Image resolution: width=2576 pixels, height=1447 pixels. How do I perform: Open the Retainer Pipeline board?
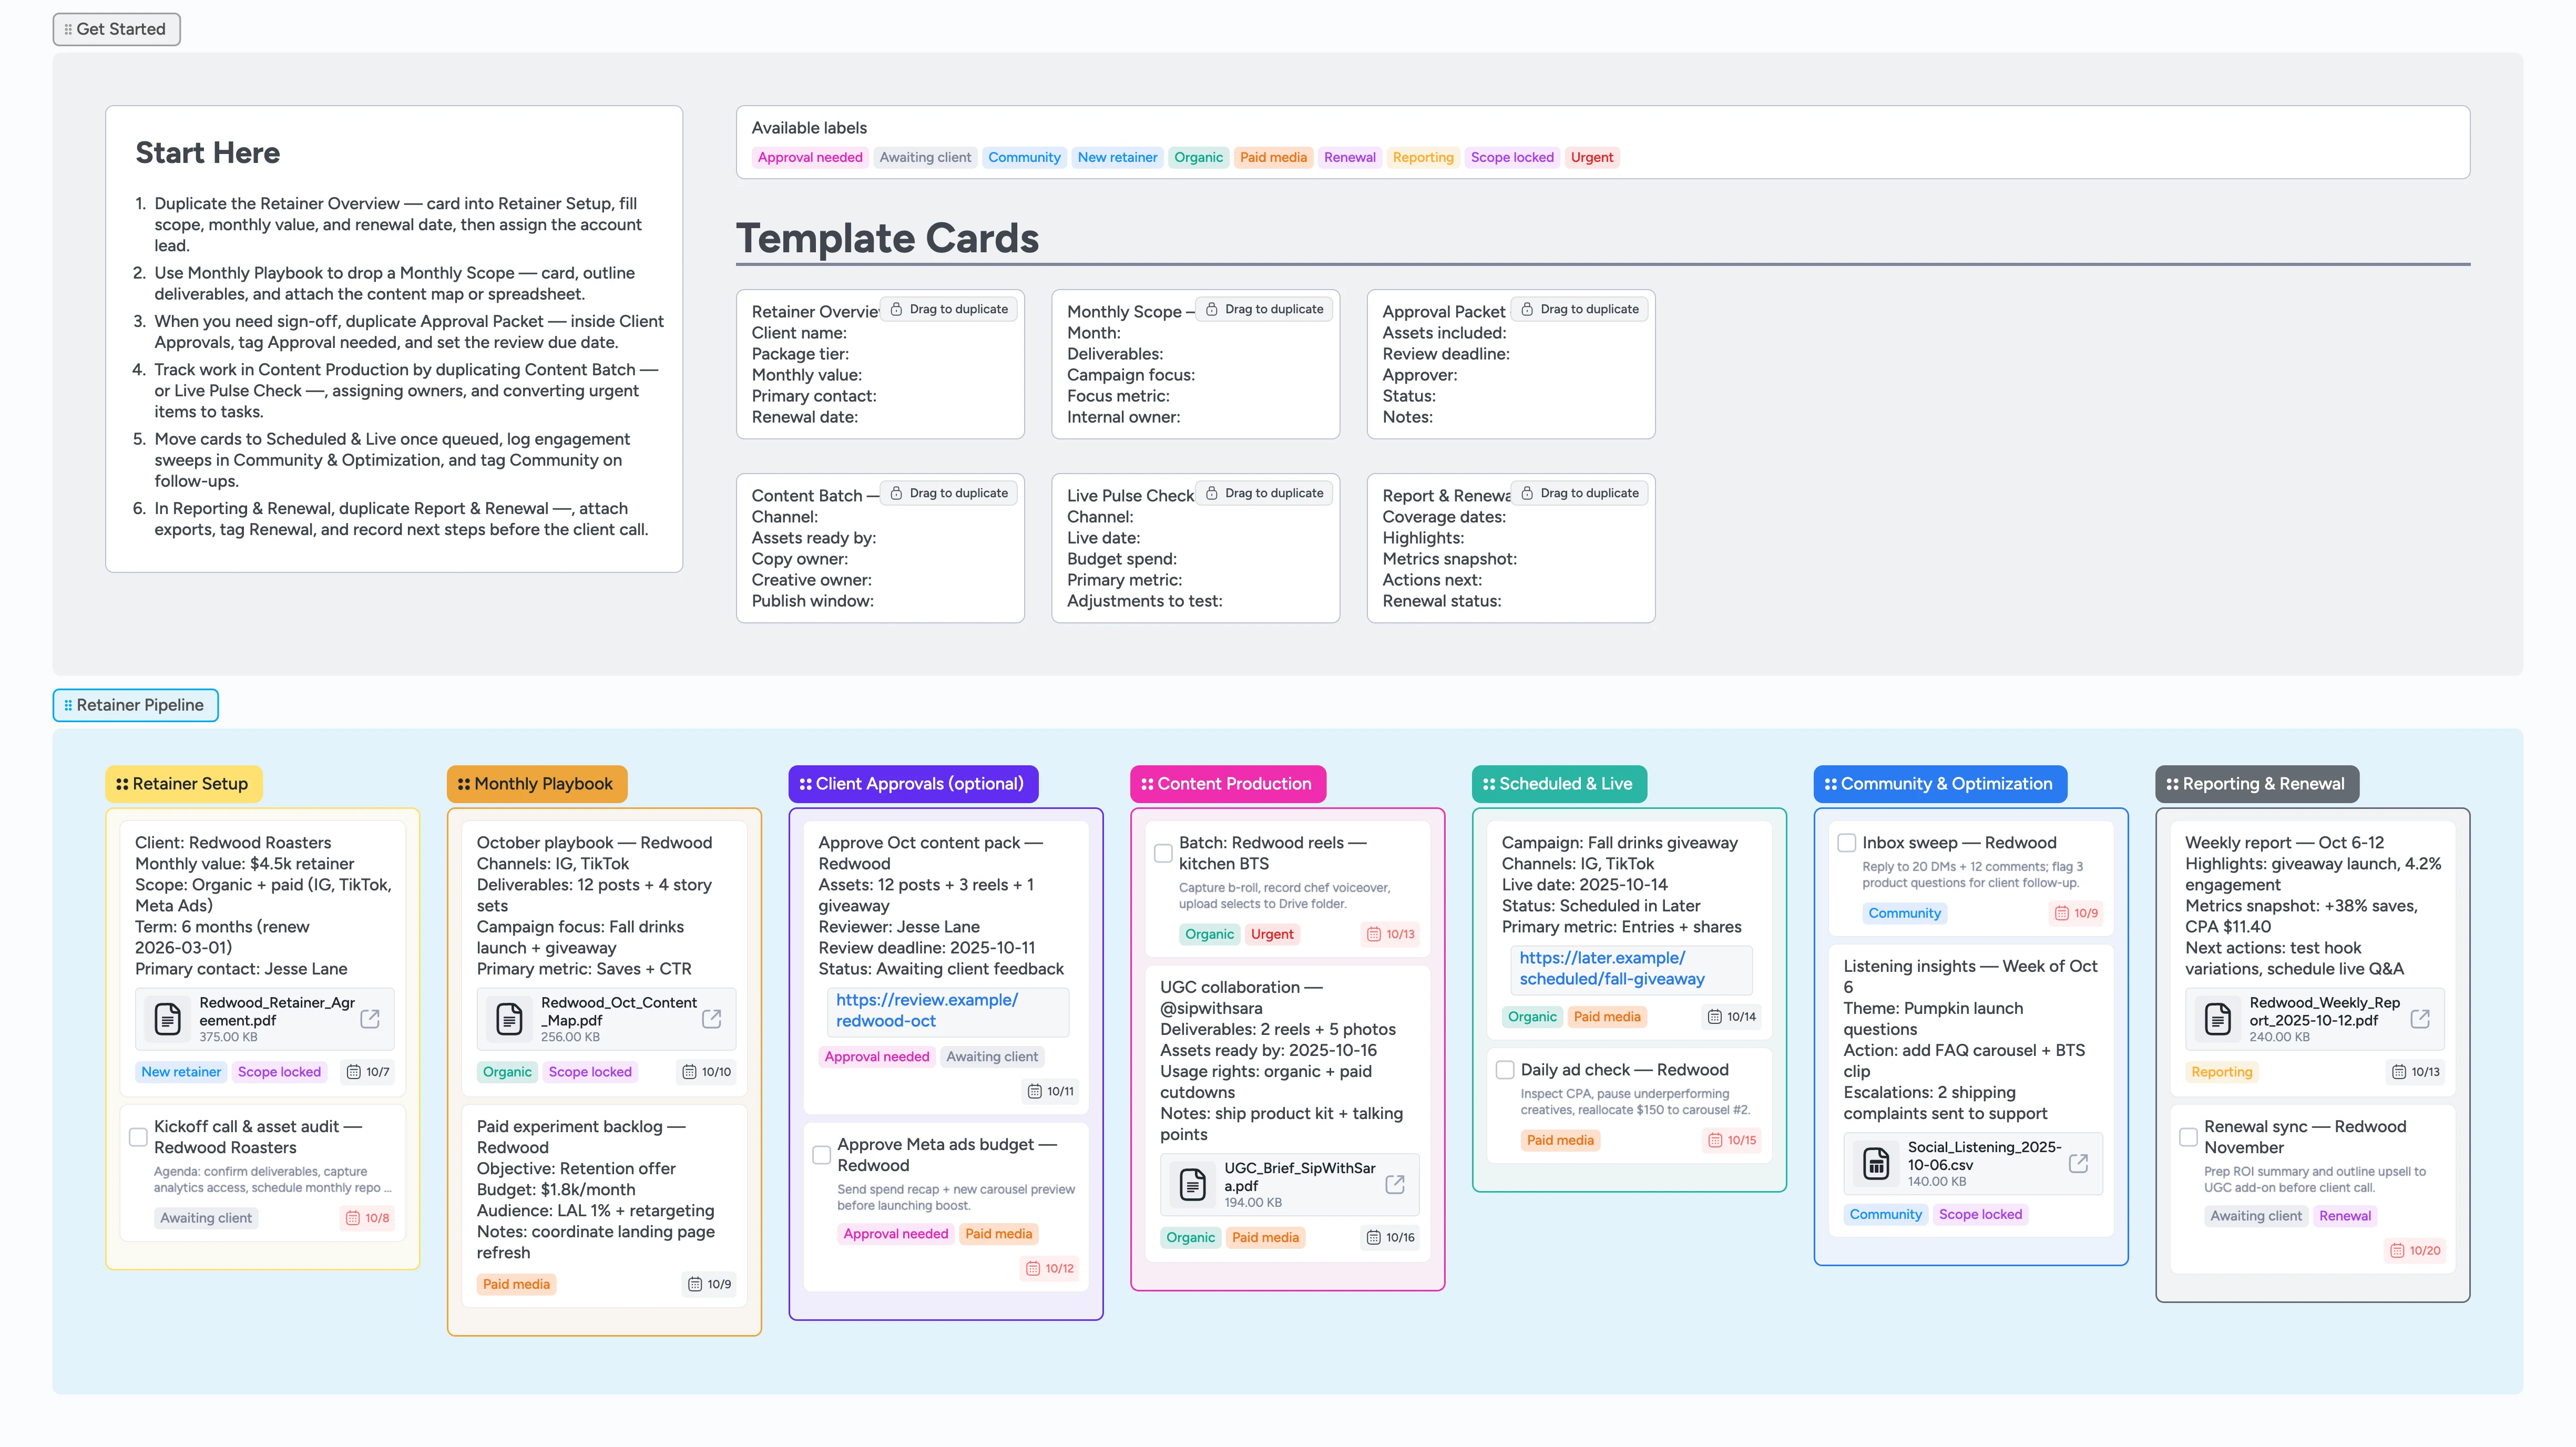[135, 705]
